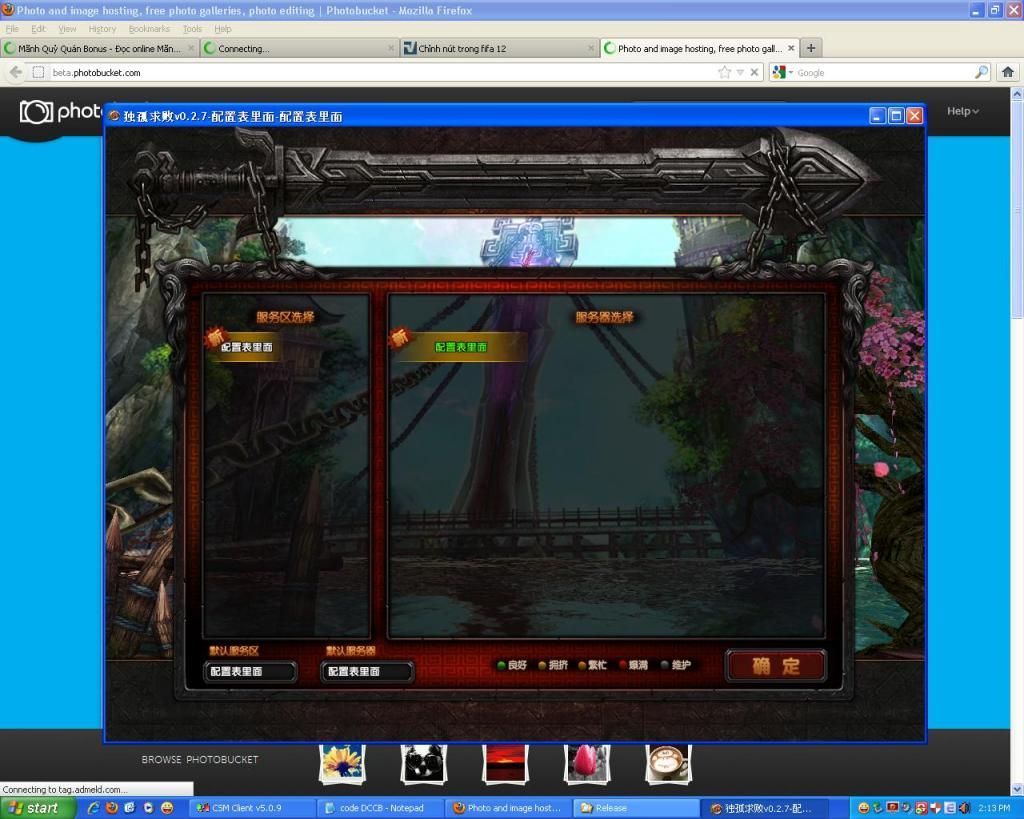Screen dimensions: 1024x819
Task: Open the Photobucket Help dropdown
Action: (963, 111)
